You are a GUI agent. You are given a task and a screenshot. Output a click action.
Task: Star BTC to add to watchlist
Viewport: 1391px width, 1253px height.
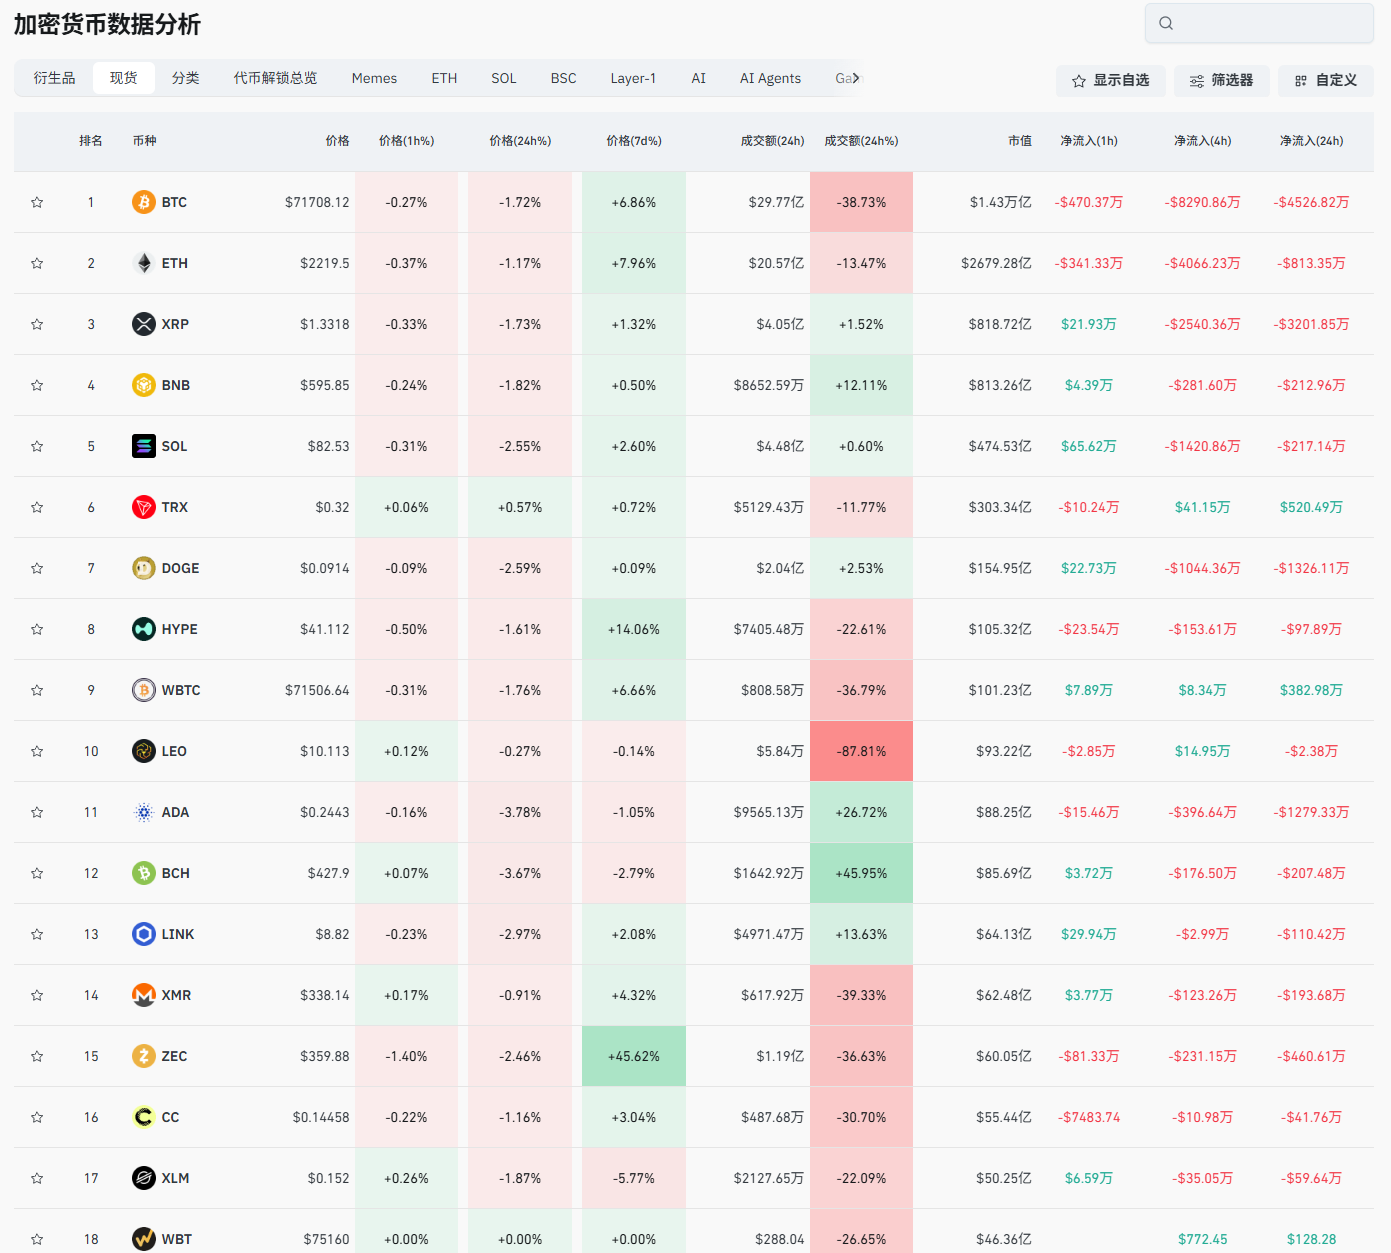pyautogui.click(x=37, y=202)
